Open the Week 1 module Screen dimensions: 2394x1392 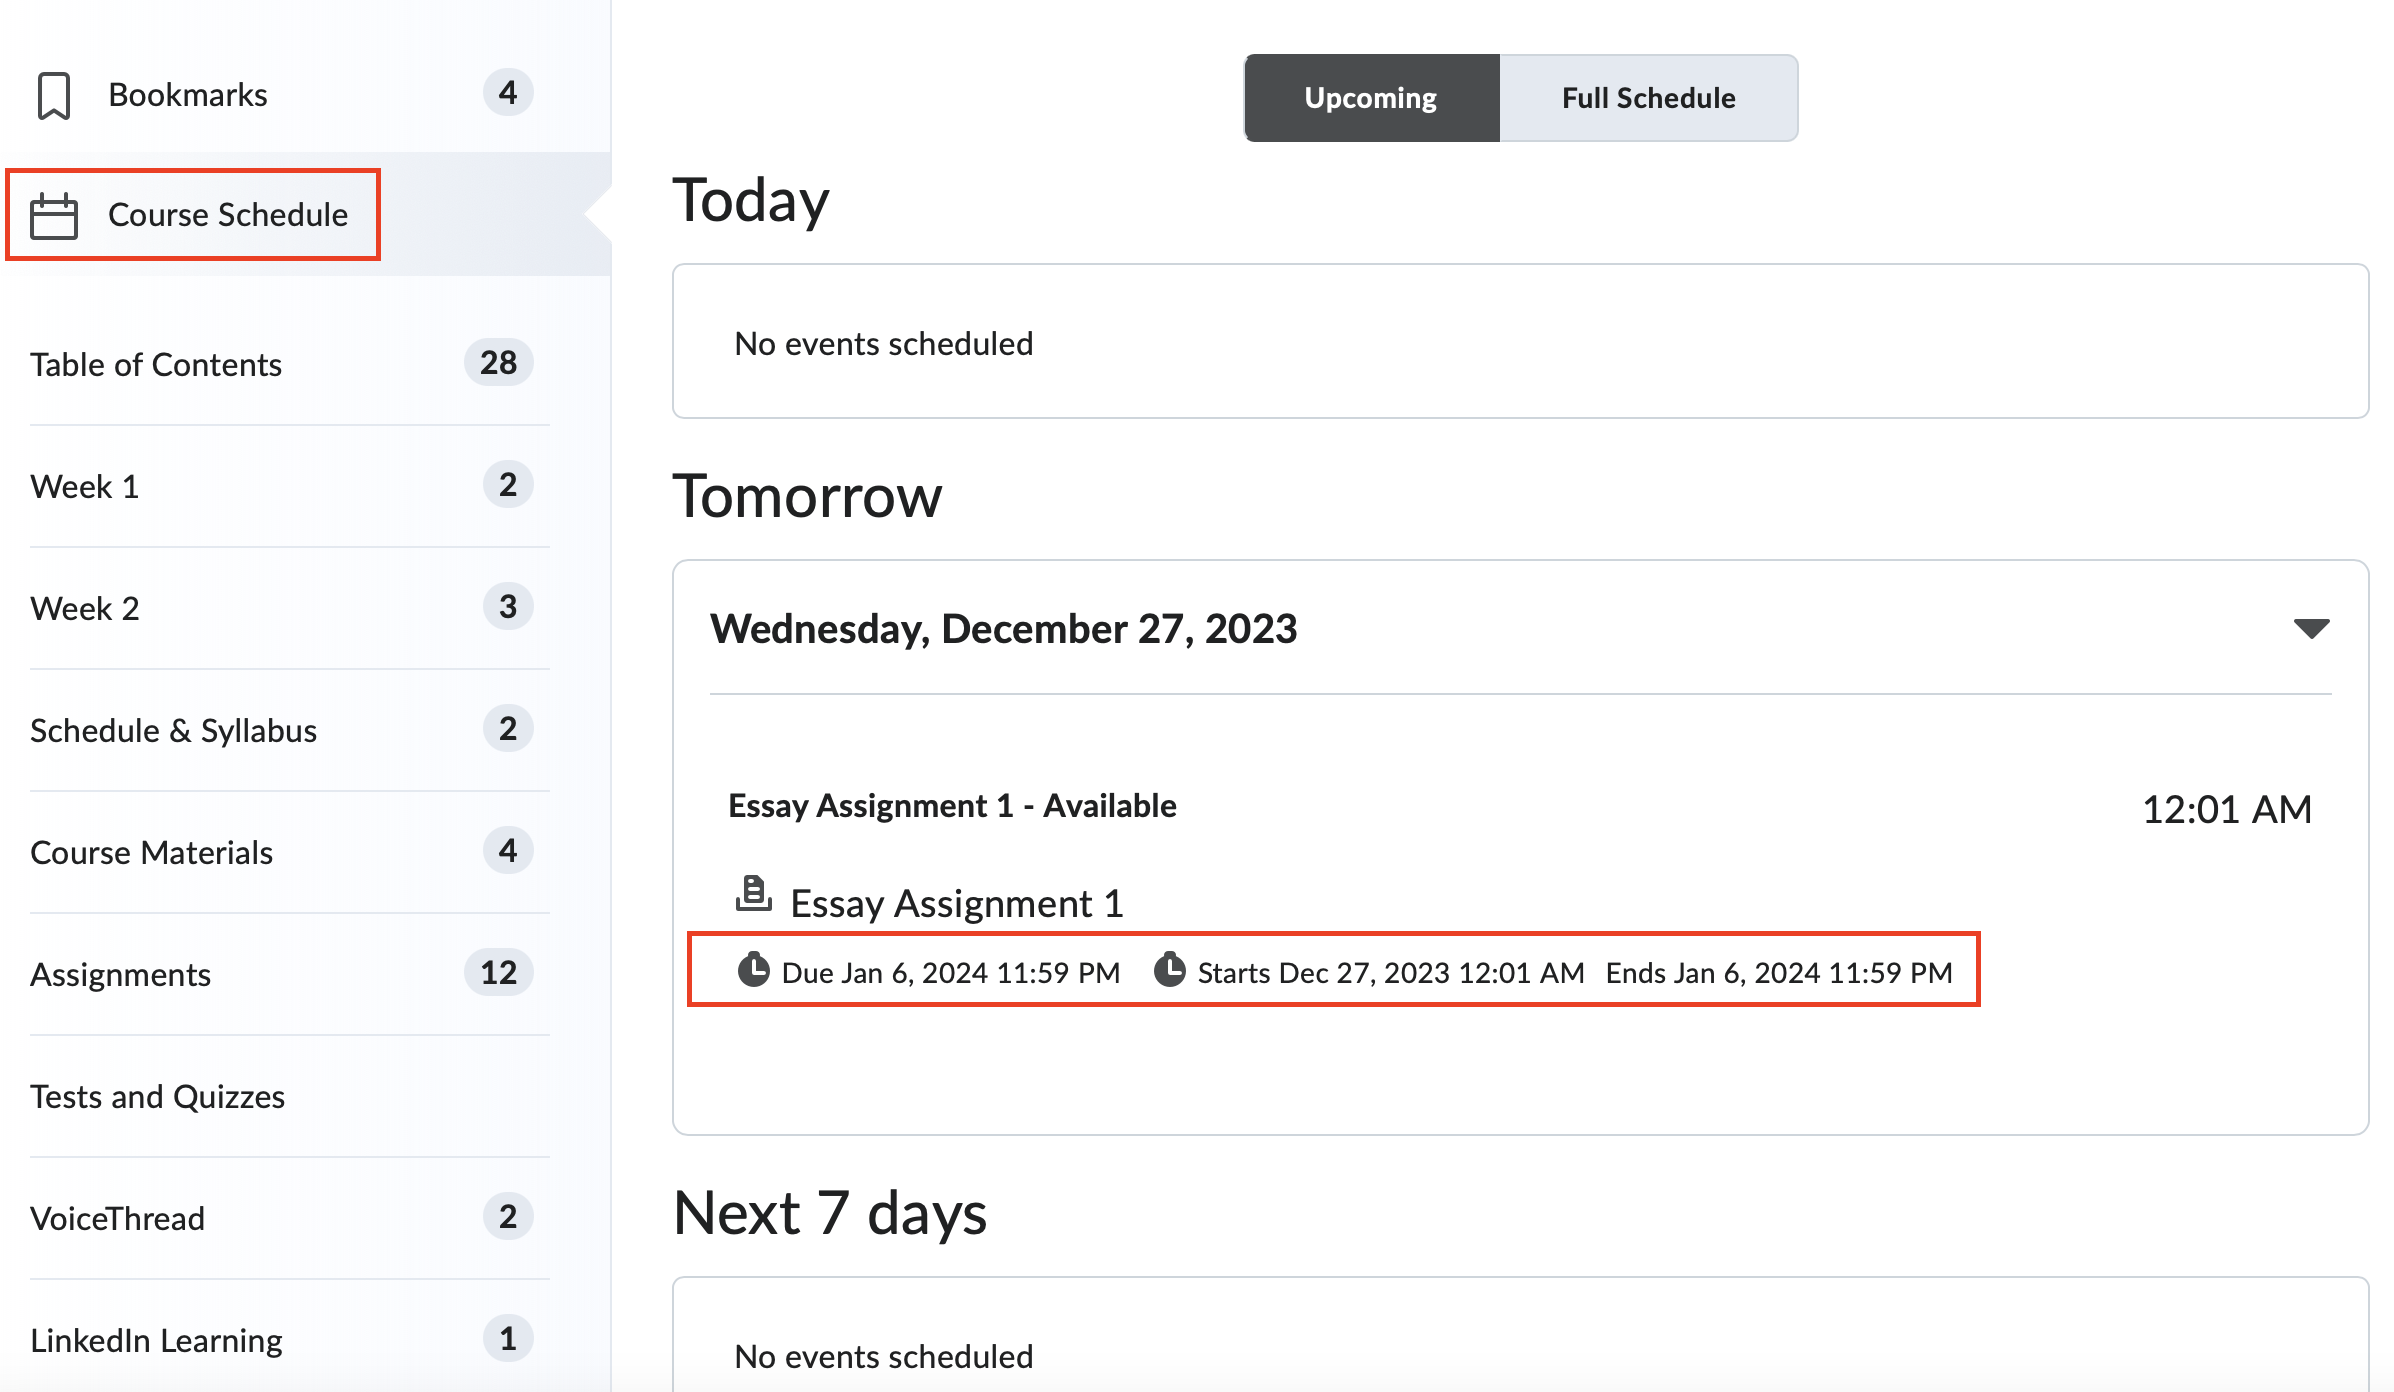(85, 487)
